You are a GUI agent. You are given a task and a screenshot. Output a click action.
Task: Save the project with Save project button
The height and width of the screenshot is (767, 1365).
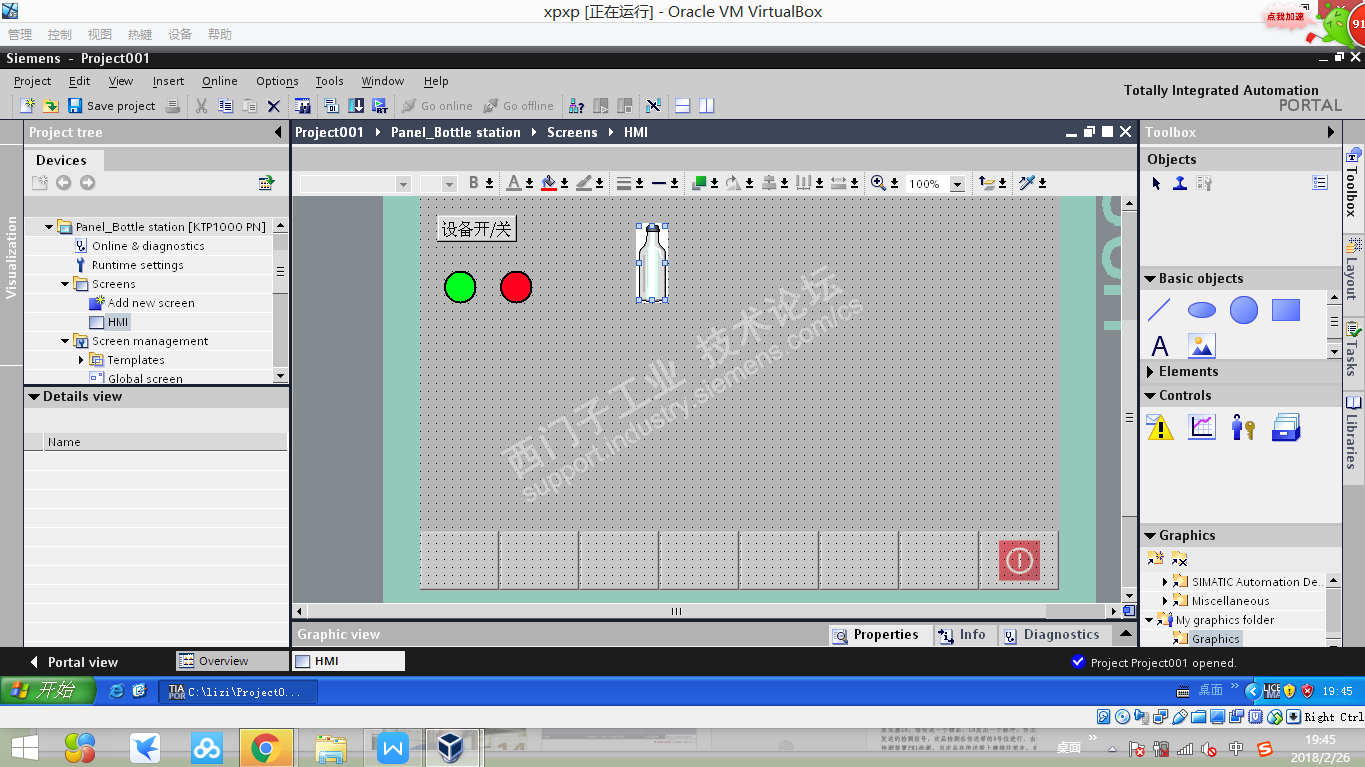coord(111,106)
